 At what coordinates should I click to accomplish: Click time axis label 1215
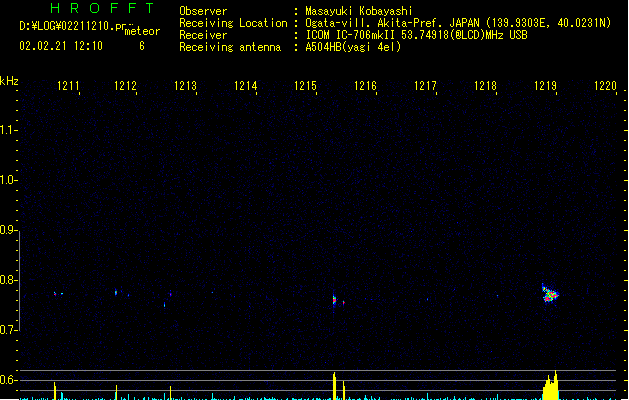(x=305, y=86)
